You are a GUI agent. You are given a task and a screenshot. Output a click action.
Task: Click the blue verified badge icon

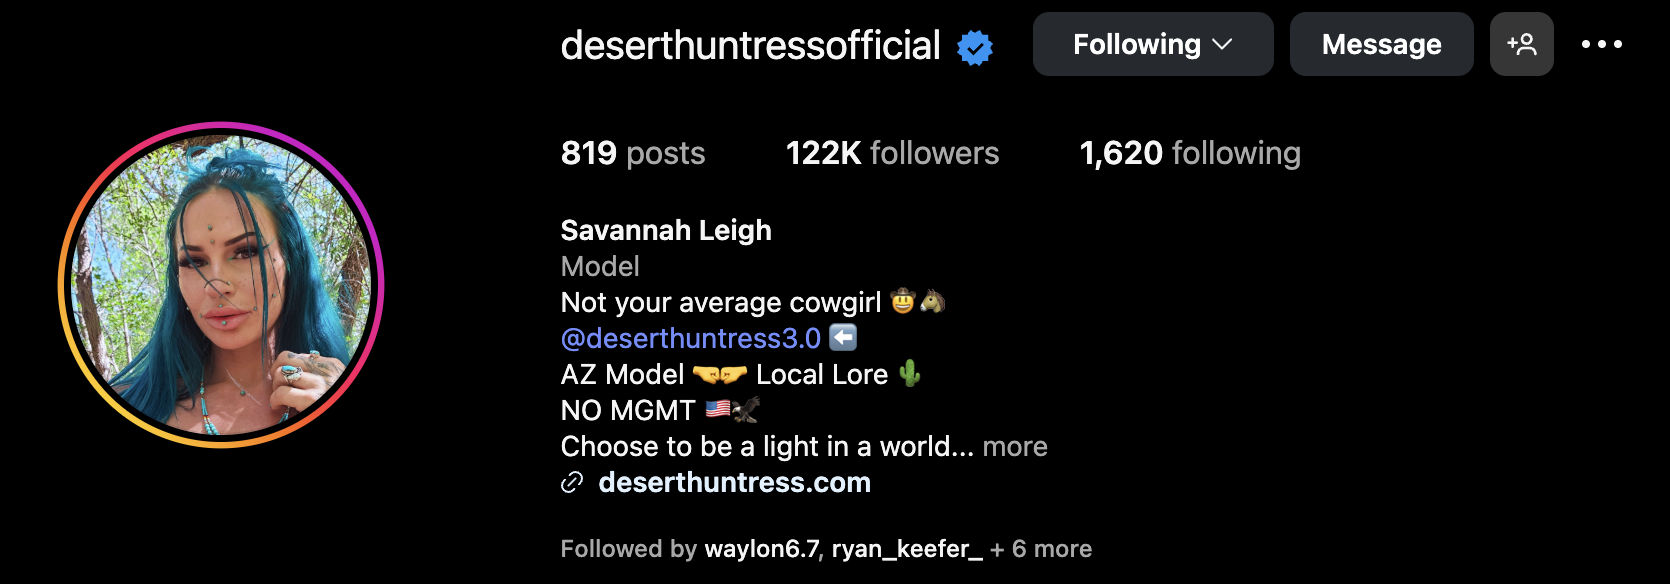[975, 47]
